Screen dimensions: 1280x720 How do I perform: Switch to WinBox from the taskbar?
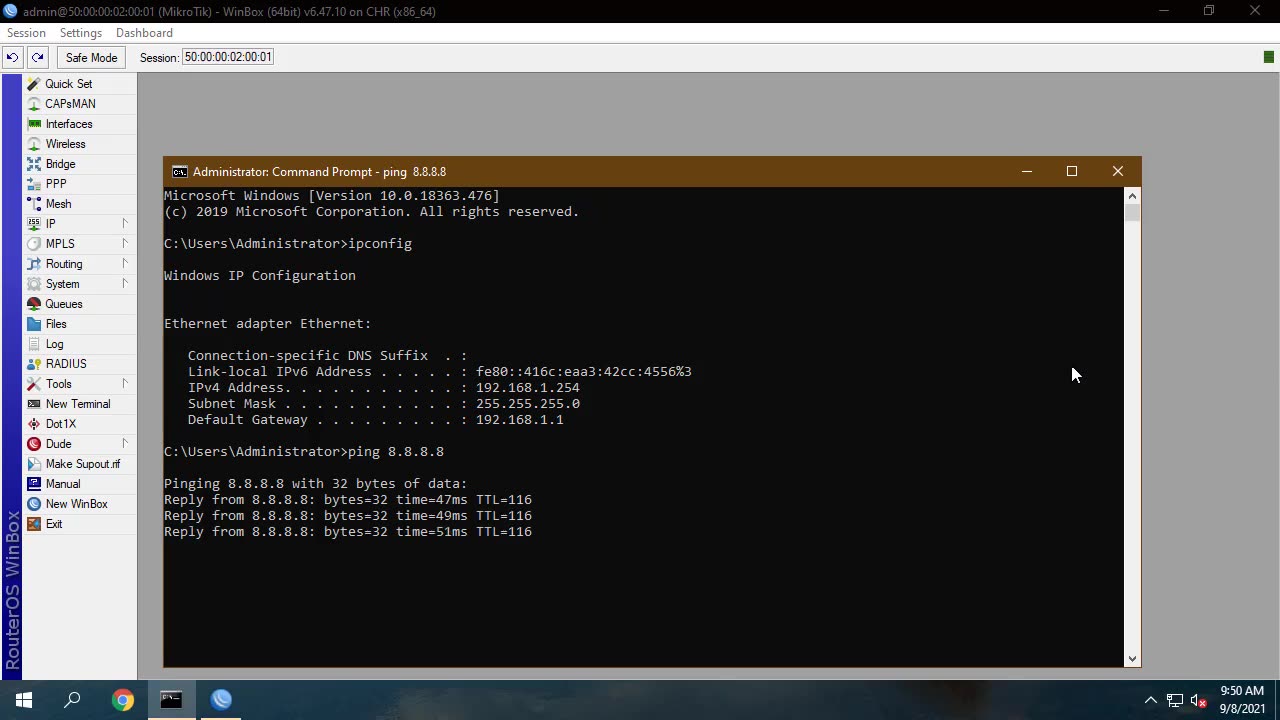click(x=221, y=700)
